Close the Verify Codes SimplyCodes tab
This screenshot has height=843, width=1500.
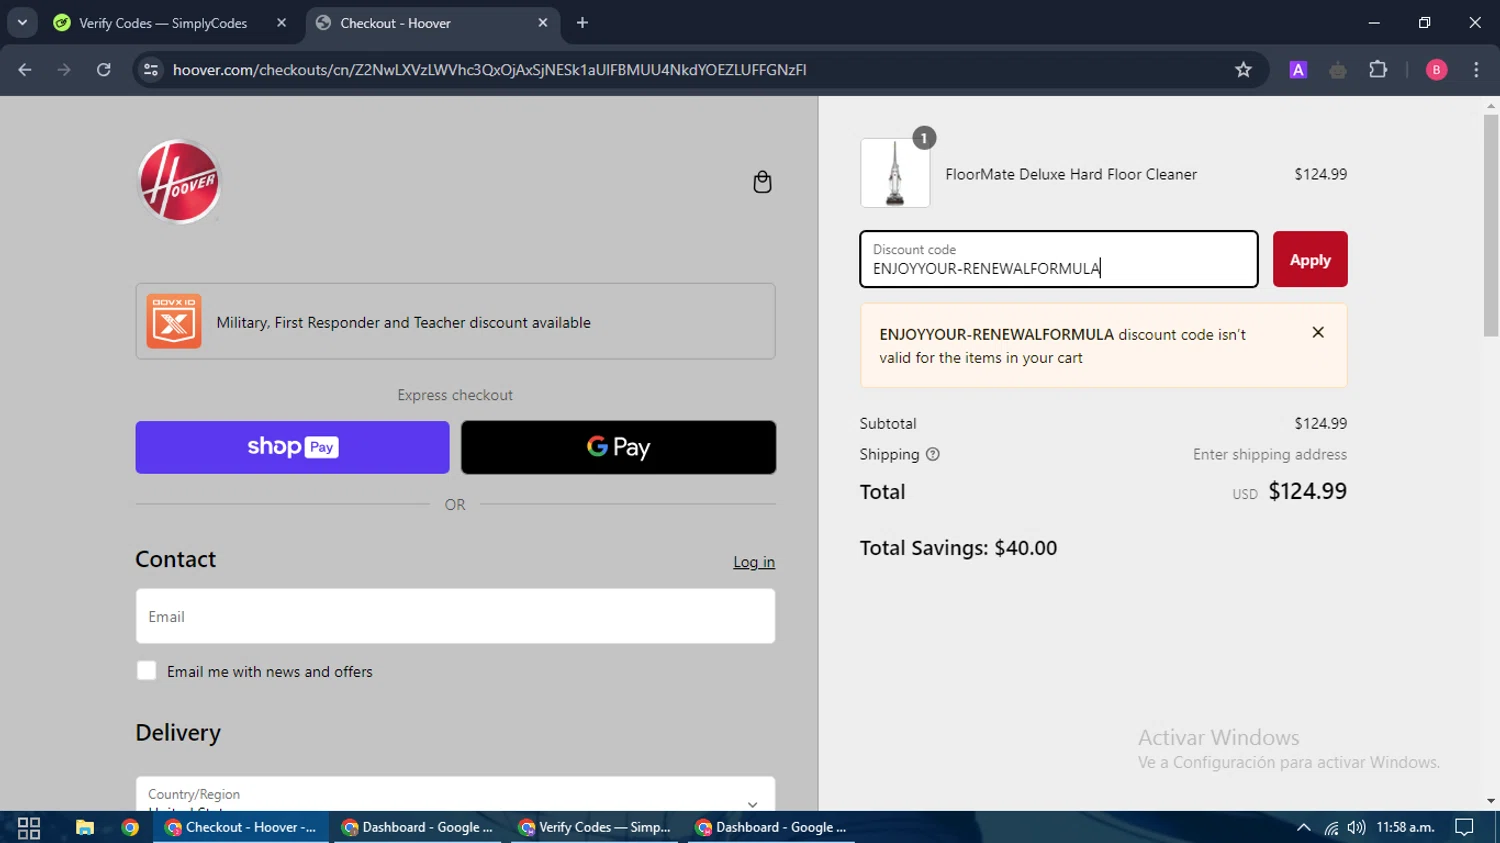point(281,23)
